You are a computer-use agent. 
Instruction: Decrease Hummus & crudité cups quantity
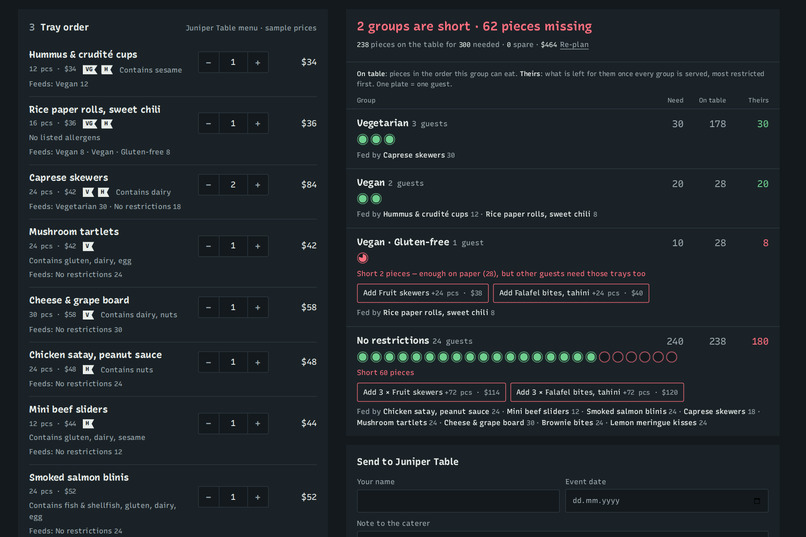[208, 62]
